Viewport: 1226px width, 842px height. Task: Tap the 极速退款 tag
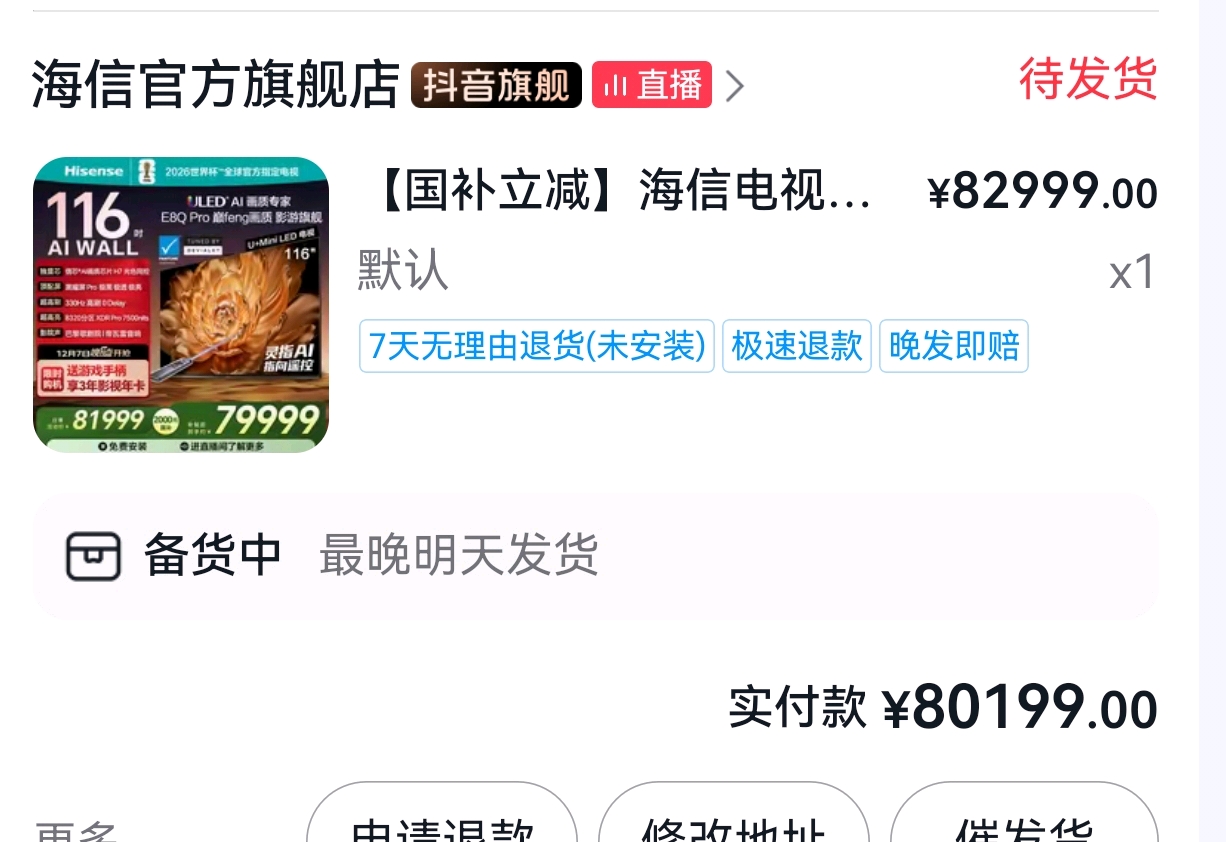[797, 346]
